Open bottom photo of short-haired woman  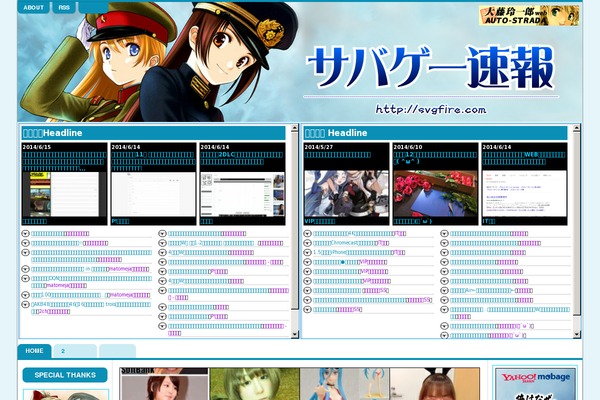pyautogui.click(x=164, y=384)
